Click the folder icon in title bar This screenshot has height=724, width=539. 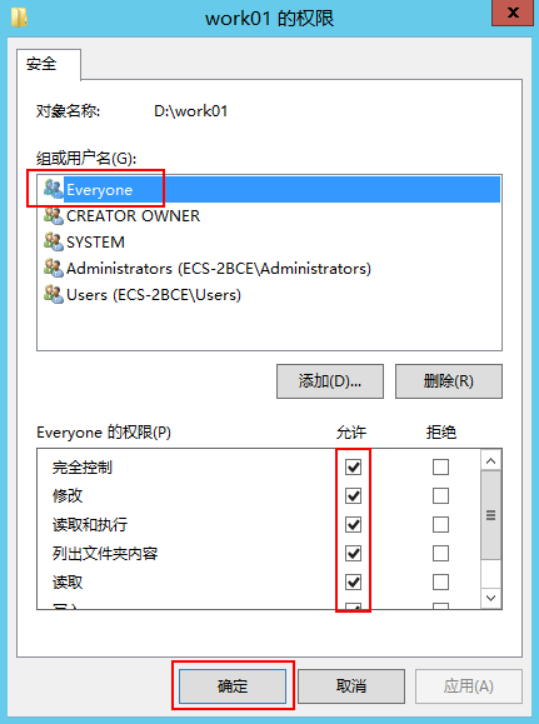click(18, 18)
